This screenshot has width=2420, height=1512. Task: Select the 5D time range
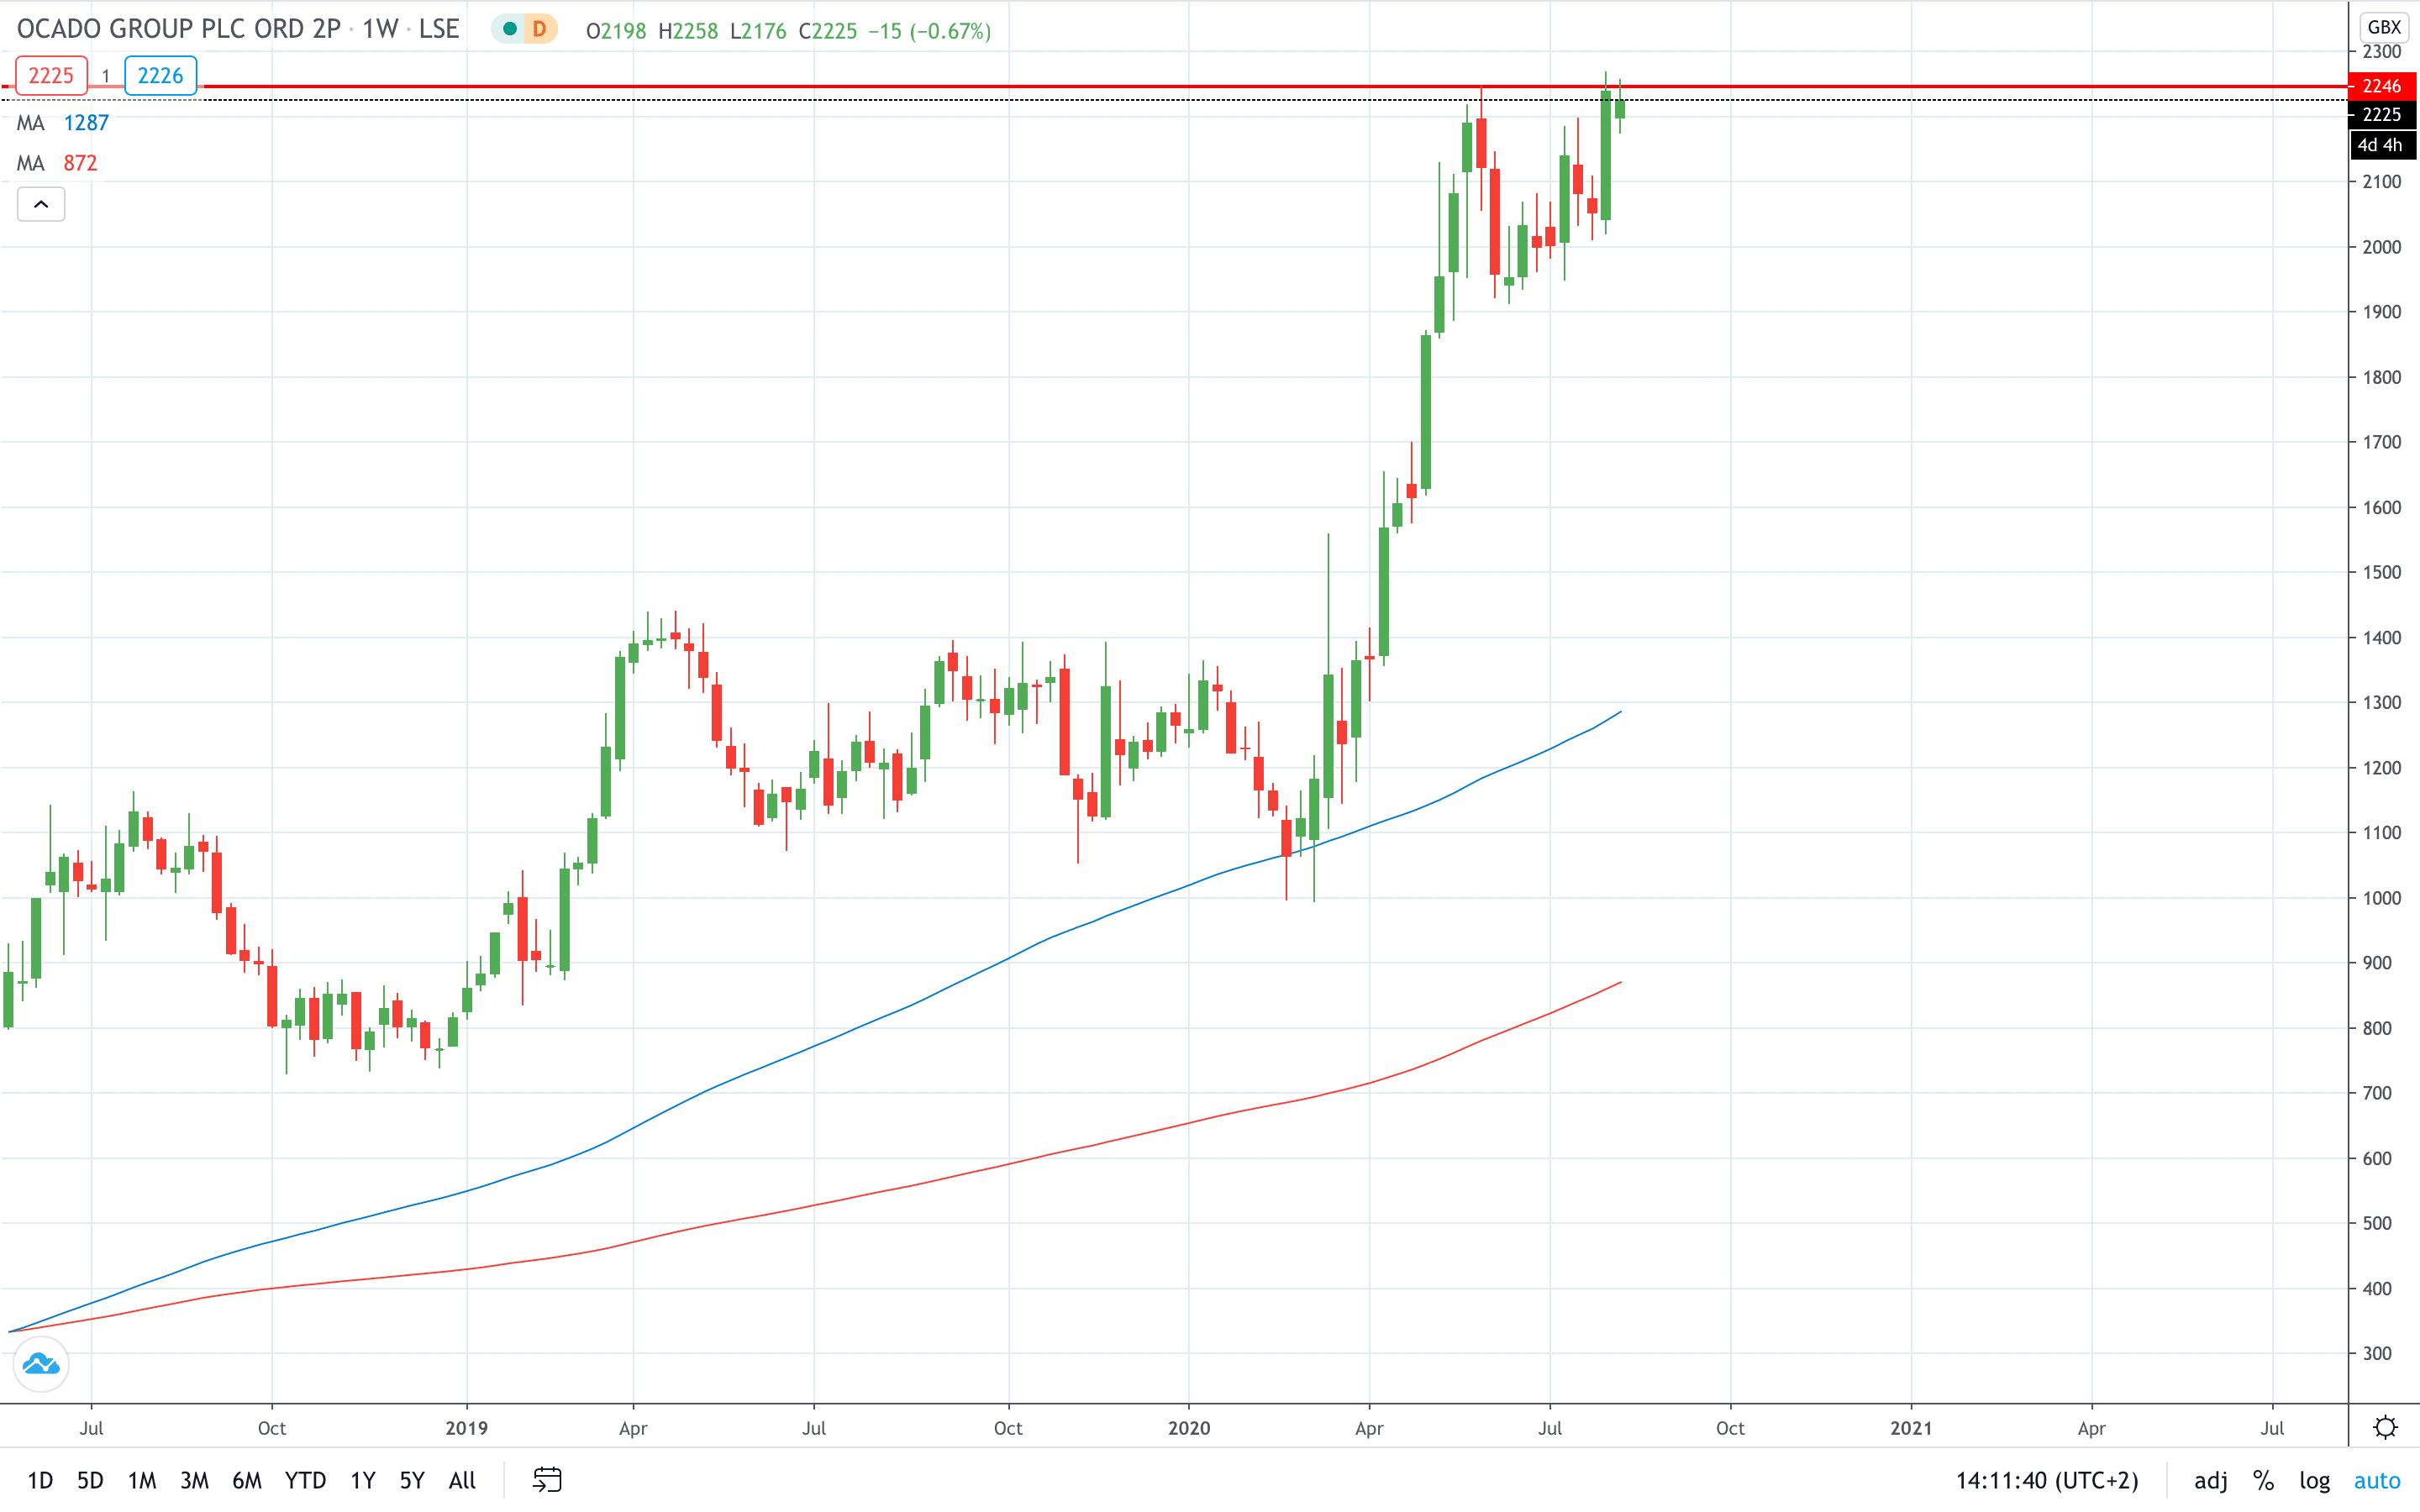[x=90, y=1480]
